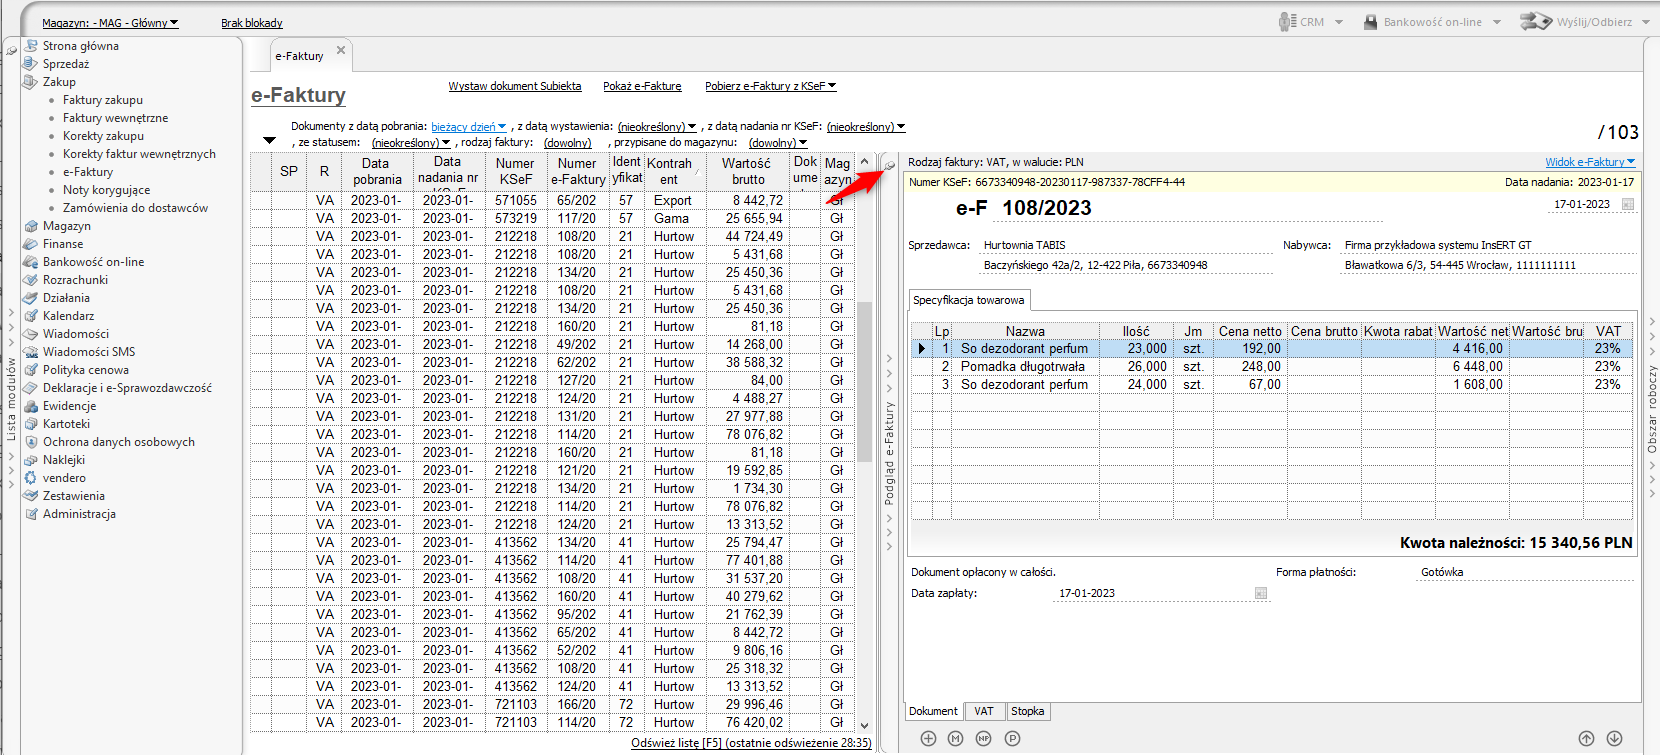Switch to the VAT tab

coord(984,711)
